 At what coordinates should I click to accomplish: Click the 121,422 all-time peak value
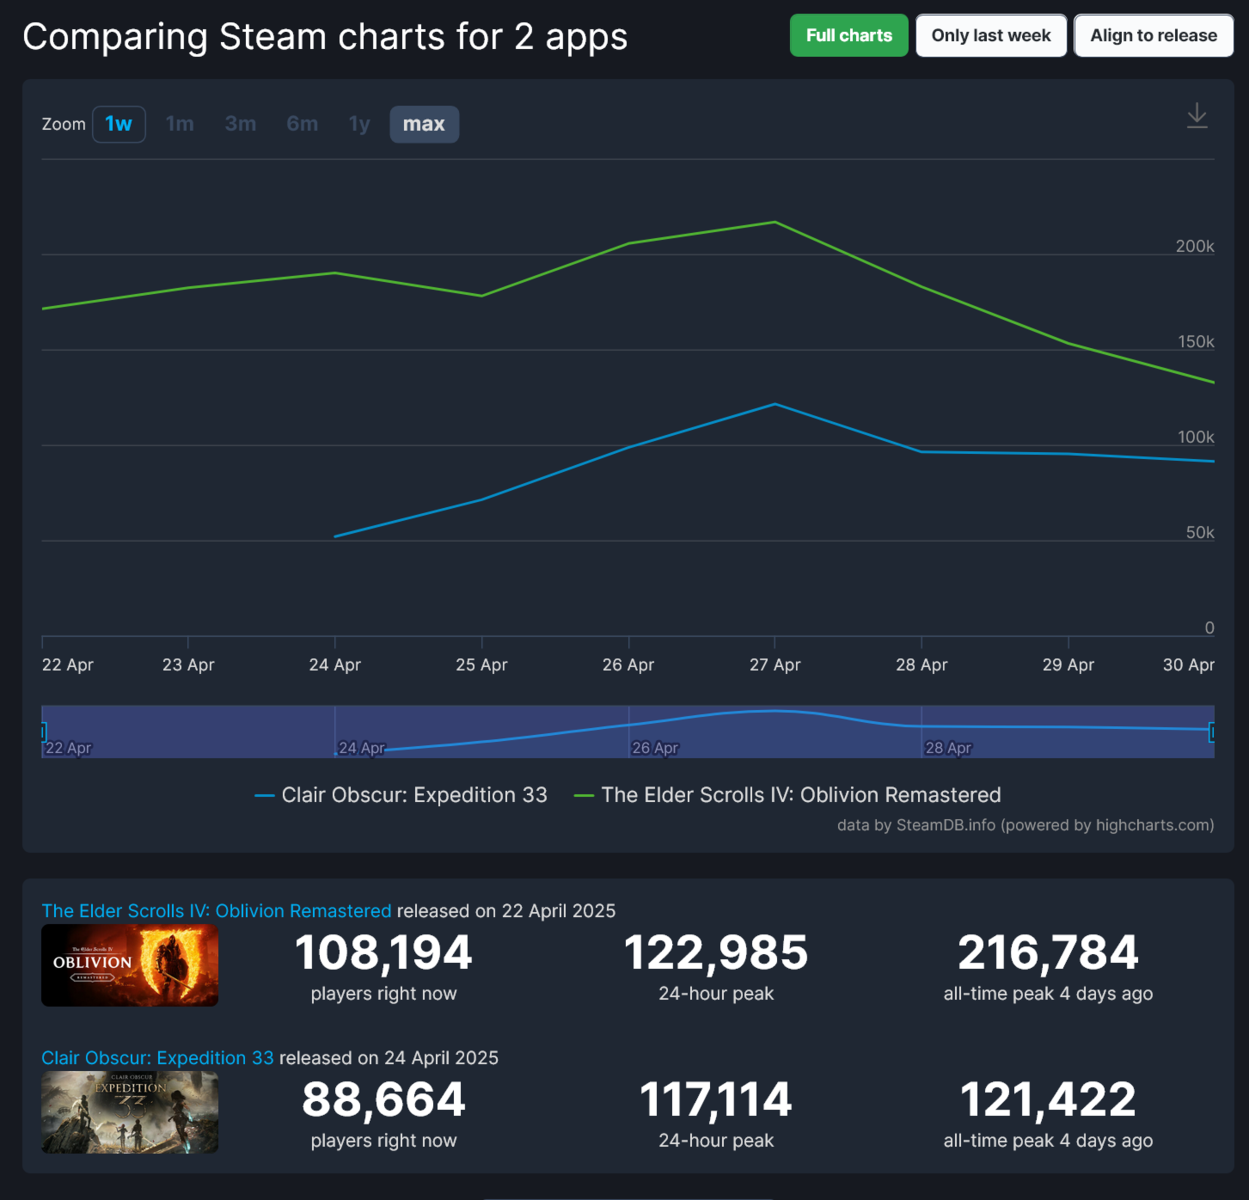pos(1048,1100)
